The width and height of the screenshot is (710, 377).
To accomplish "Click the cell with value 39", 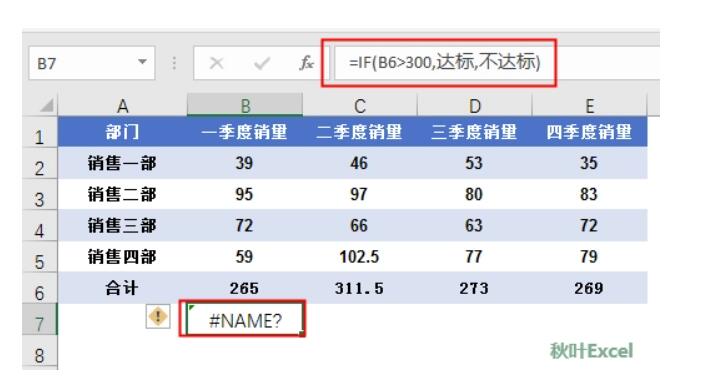I will click(245, 163).
